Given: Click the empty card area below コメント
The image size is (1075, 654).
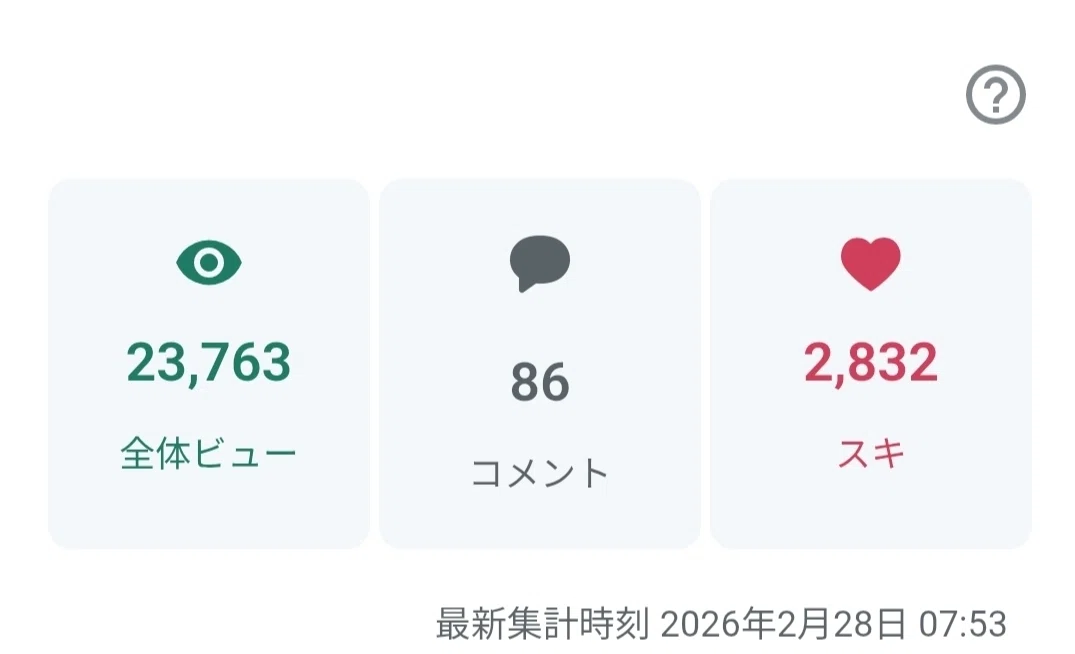Looking at the screenshot, I should pos(540,521).
